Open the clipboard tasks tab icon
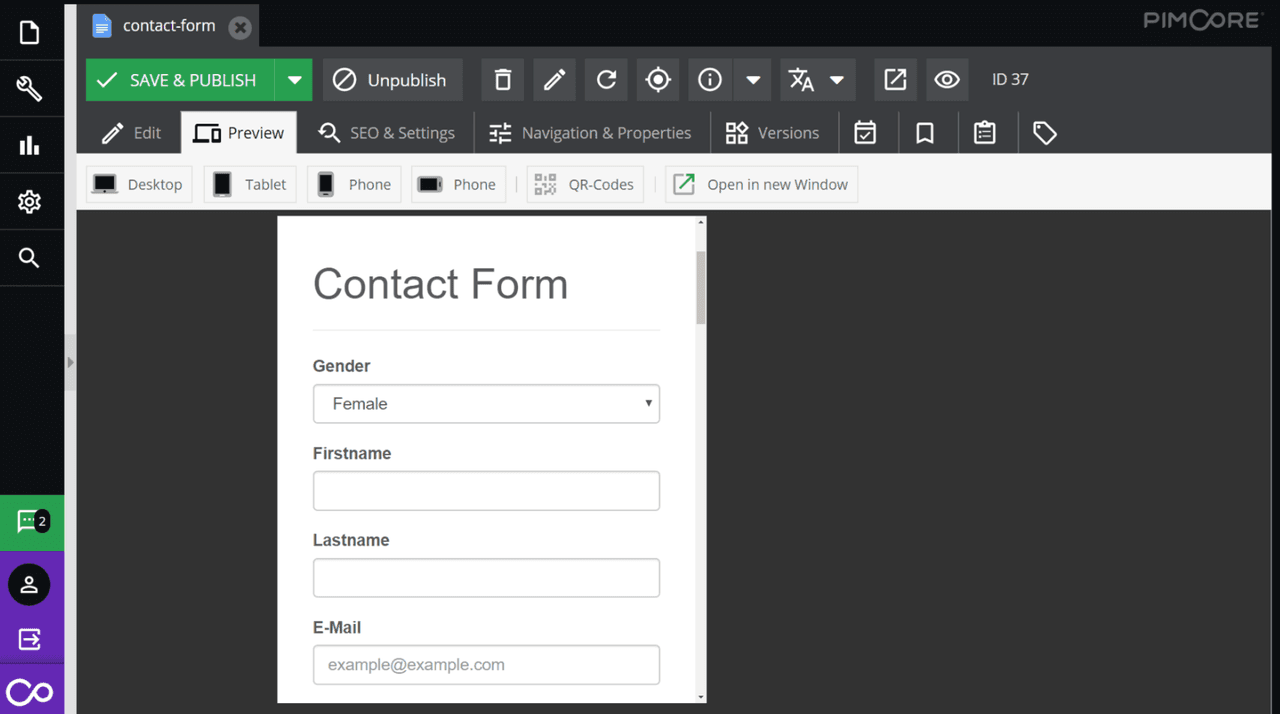Viewport: 1280px width, 714px height. 985,133
